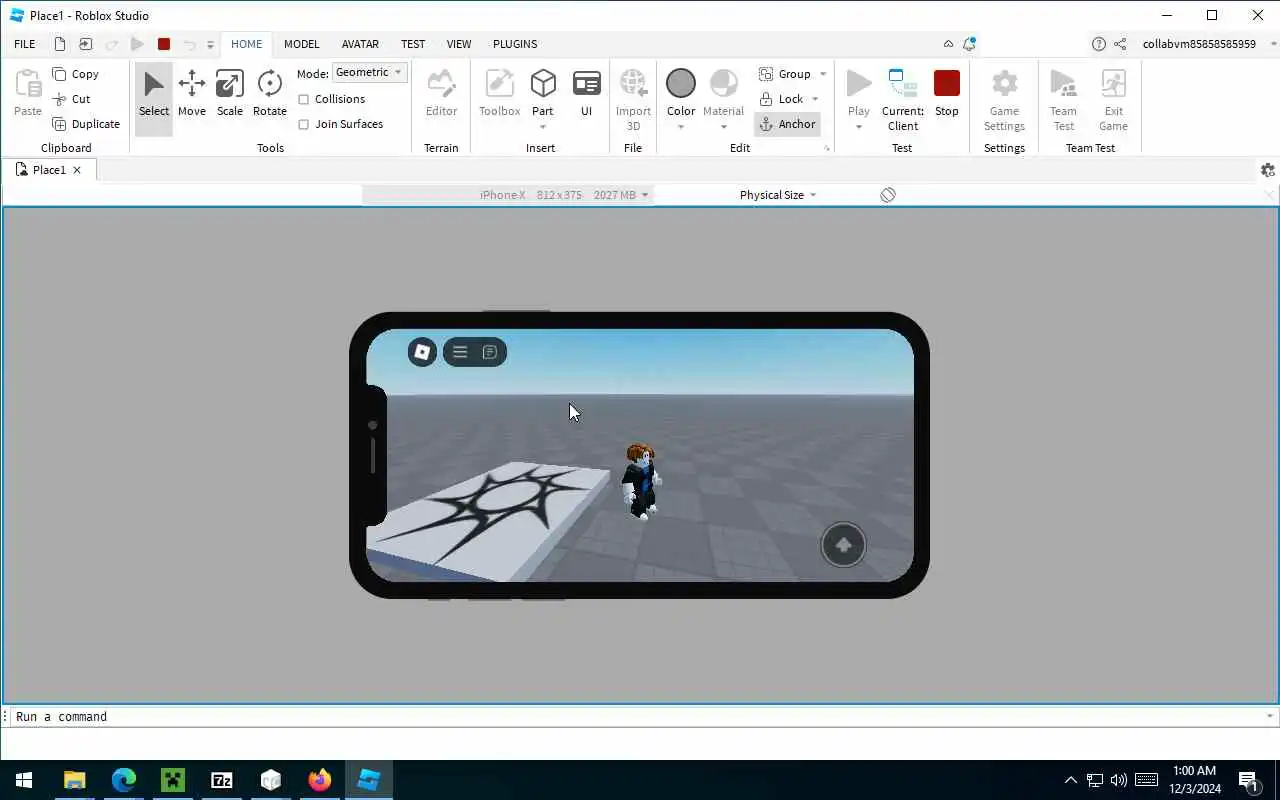This screenshot has height=800, width=1280.
Task: Click the Color swatch circle
Action: (x=681, y=84)
